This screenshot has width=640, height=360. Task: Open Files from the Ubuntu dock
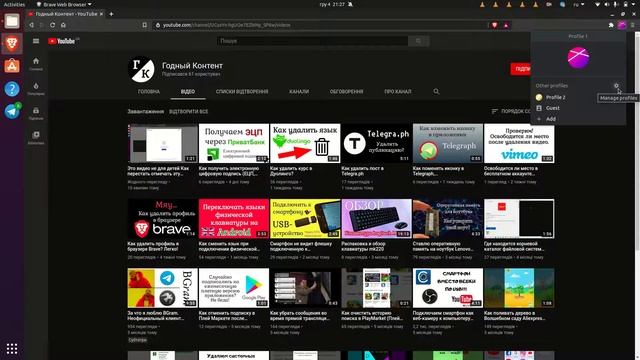(12, 21)
